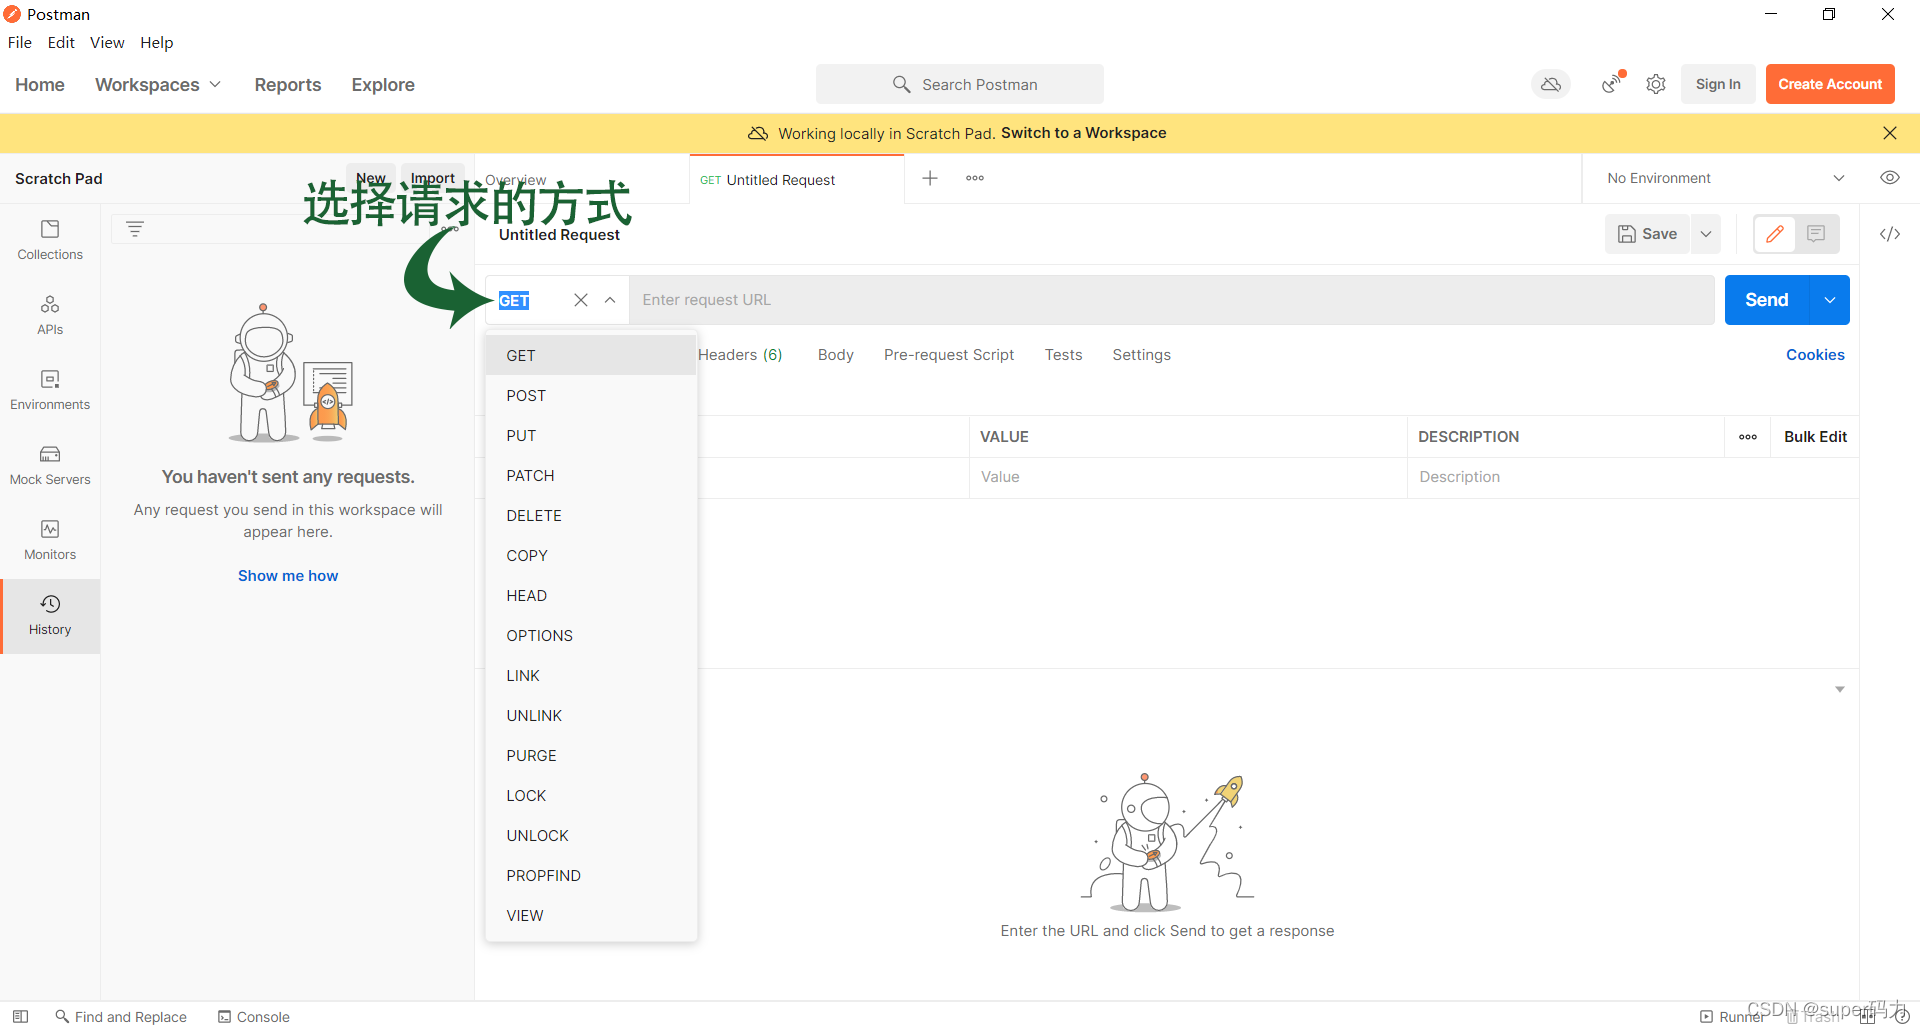Image resolution: width=1920 pixels, height=1029 pixels.
Task: Open the Edit menu
Action: point(61,42)
